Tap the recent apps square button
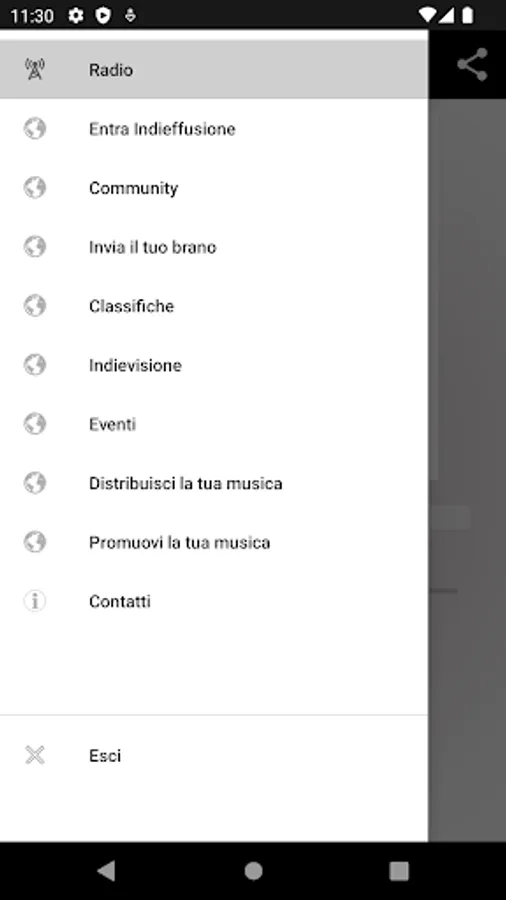 pos(399,871)
